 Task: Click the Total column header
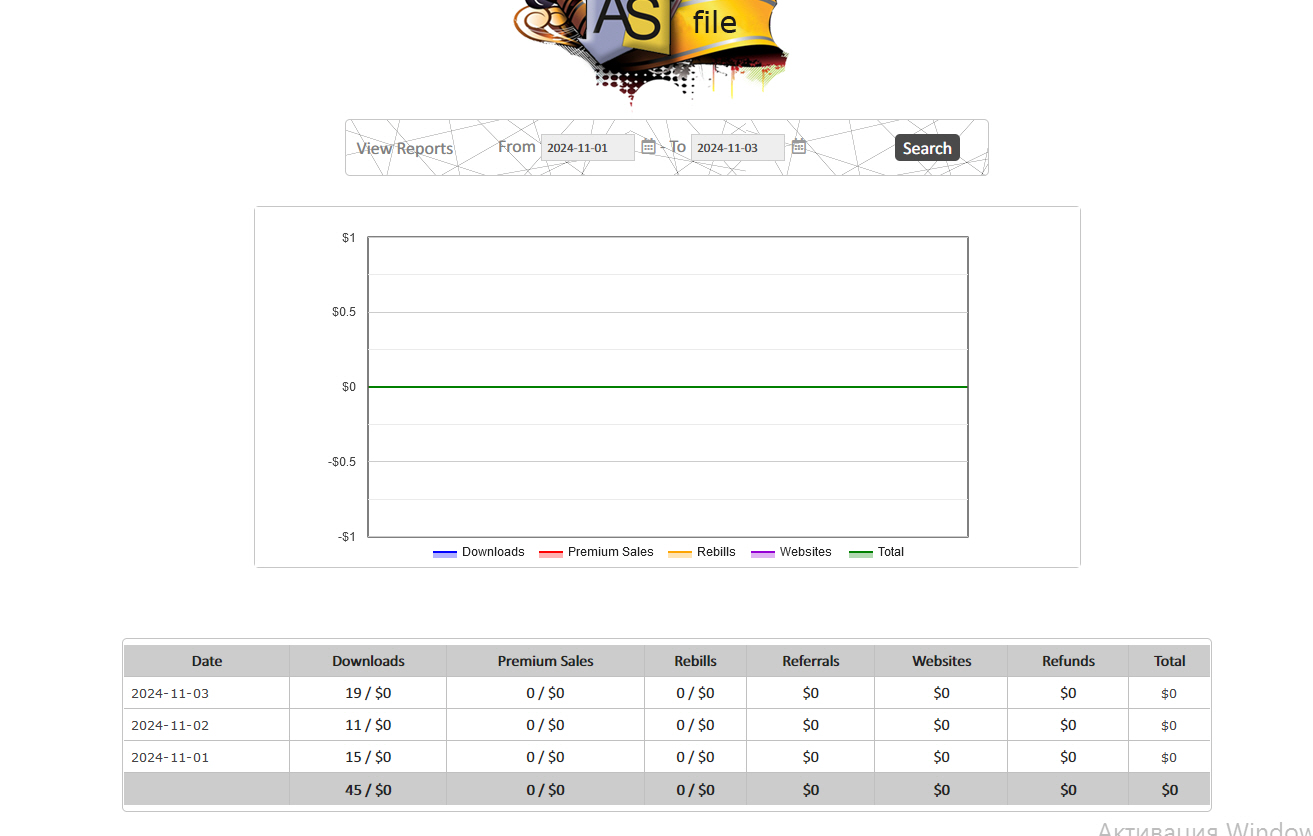pyautogui.click(x=1169, y=661)
